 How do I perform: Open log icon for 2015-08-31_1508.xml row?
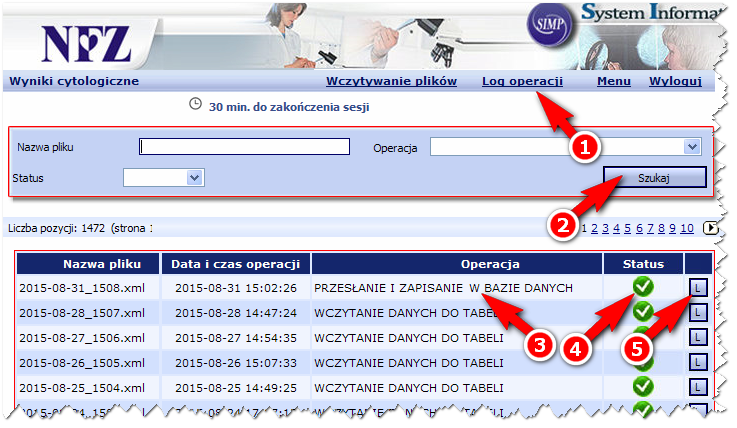click(x=697, y=288)
